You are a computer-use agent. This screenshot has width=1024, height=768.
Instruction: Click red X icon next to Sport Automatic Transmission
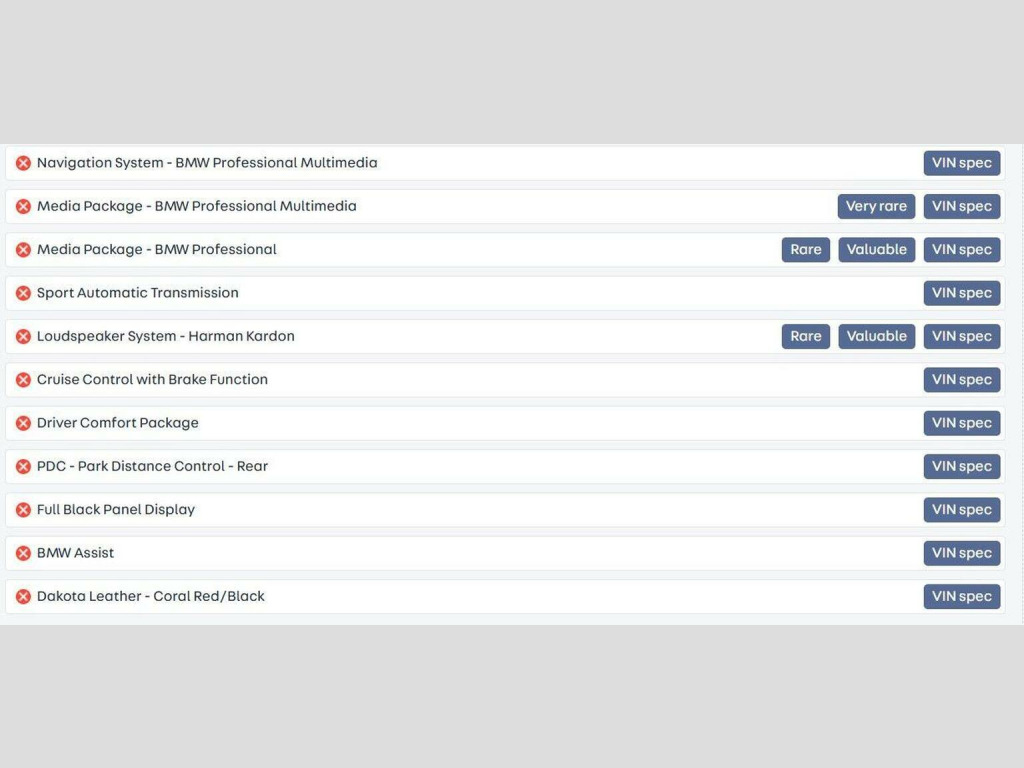[23, 293]
